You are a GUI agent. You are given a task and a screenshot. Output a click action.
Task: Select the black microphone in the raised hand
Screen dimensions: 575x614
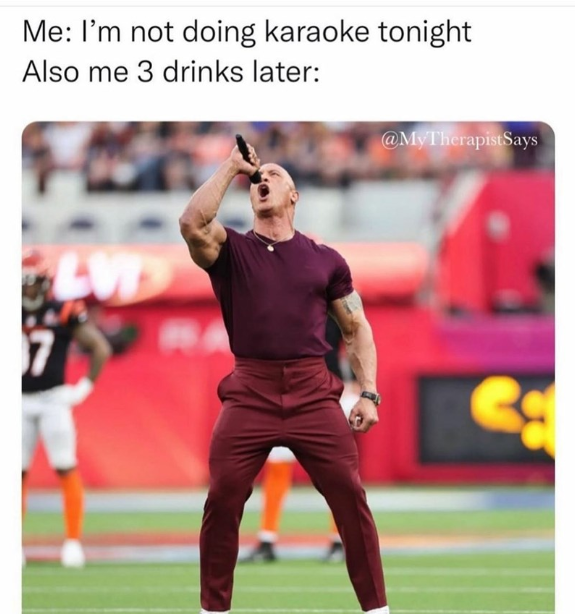248,159
